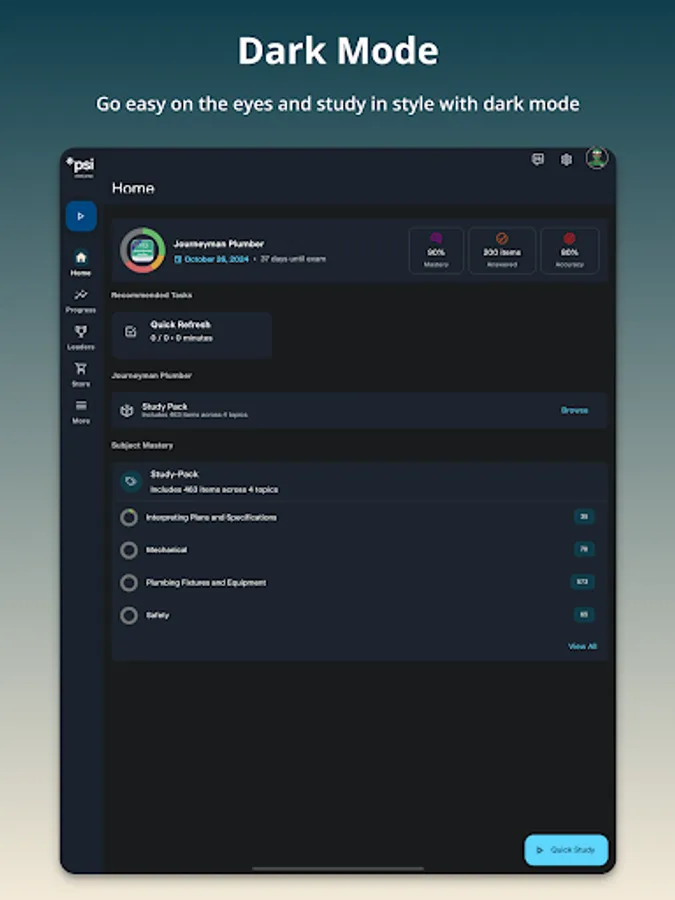
Task: Open the items Answered stat card
Action: coord(502,251)
